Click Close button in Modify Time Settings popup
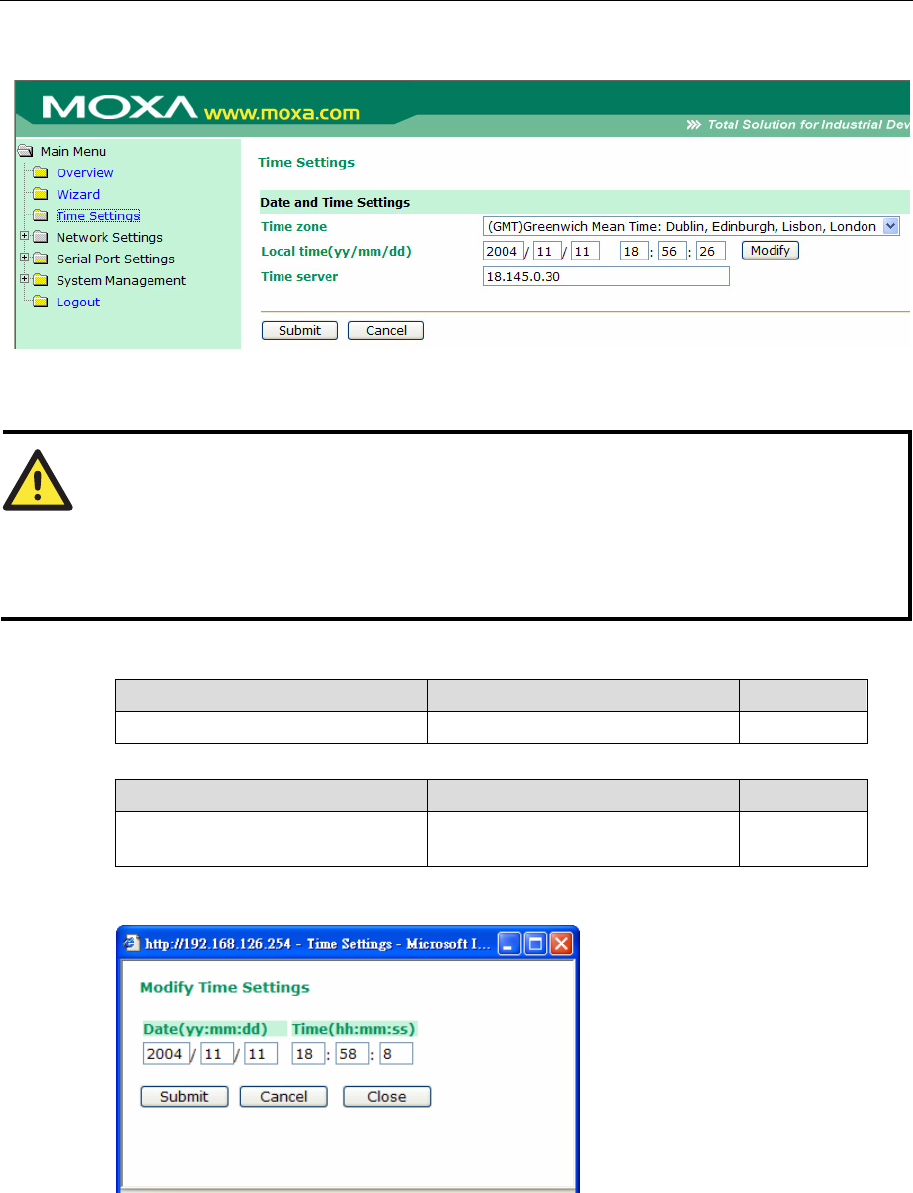The width and height of the screenshot is (913, 1193). coord(387,1096)
